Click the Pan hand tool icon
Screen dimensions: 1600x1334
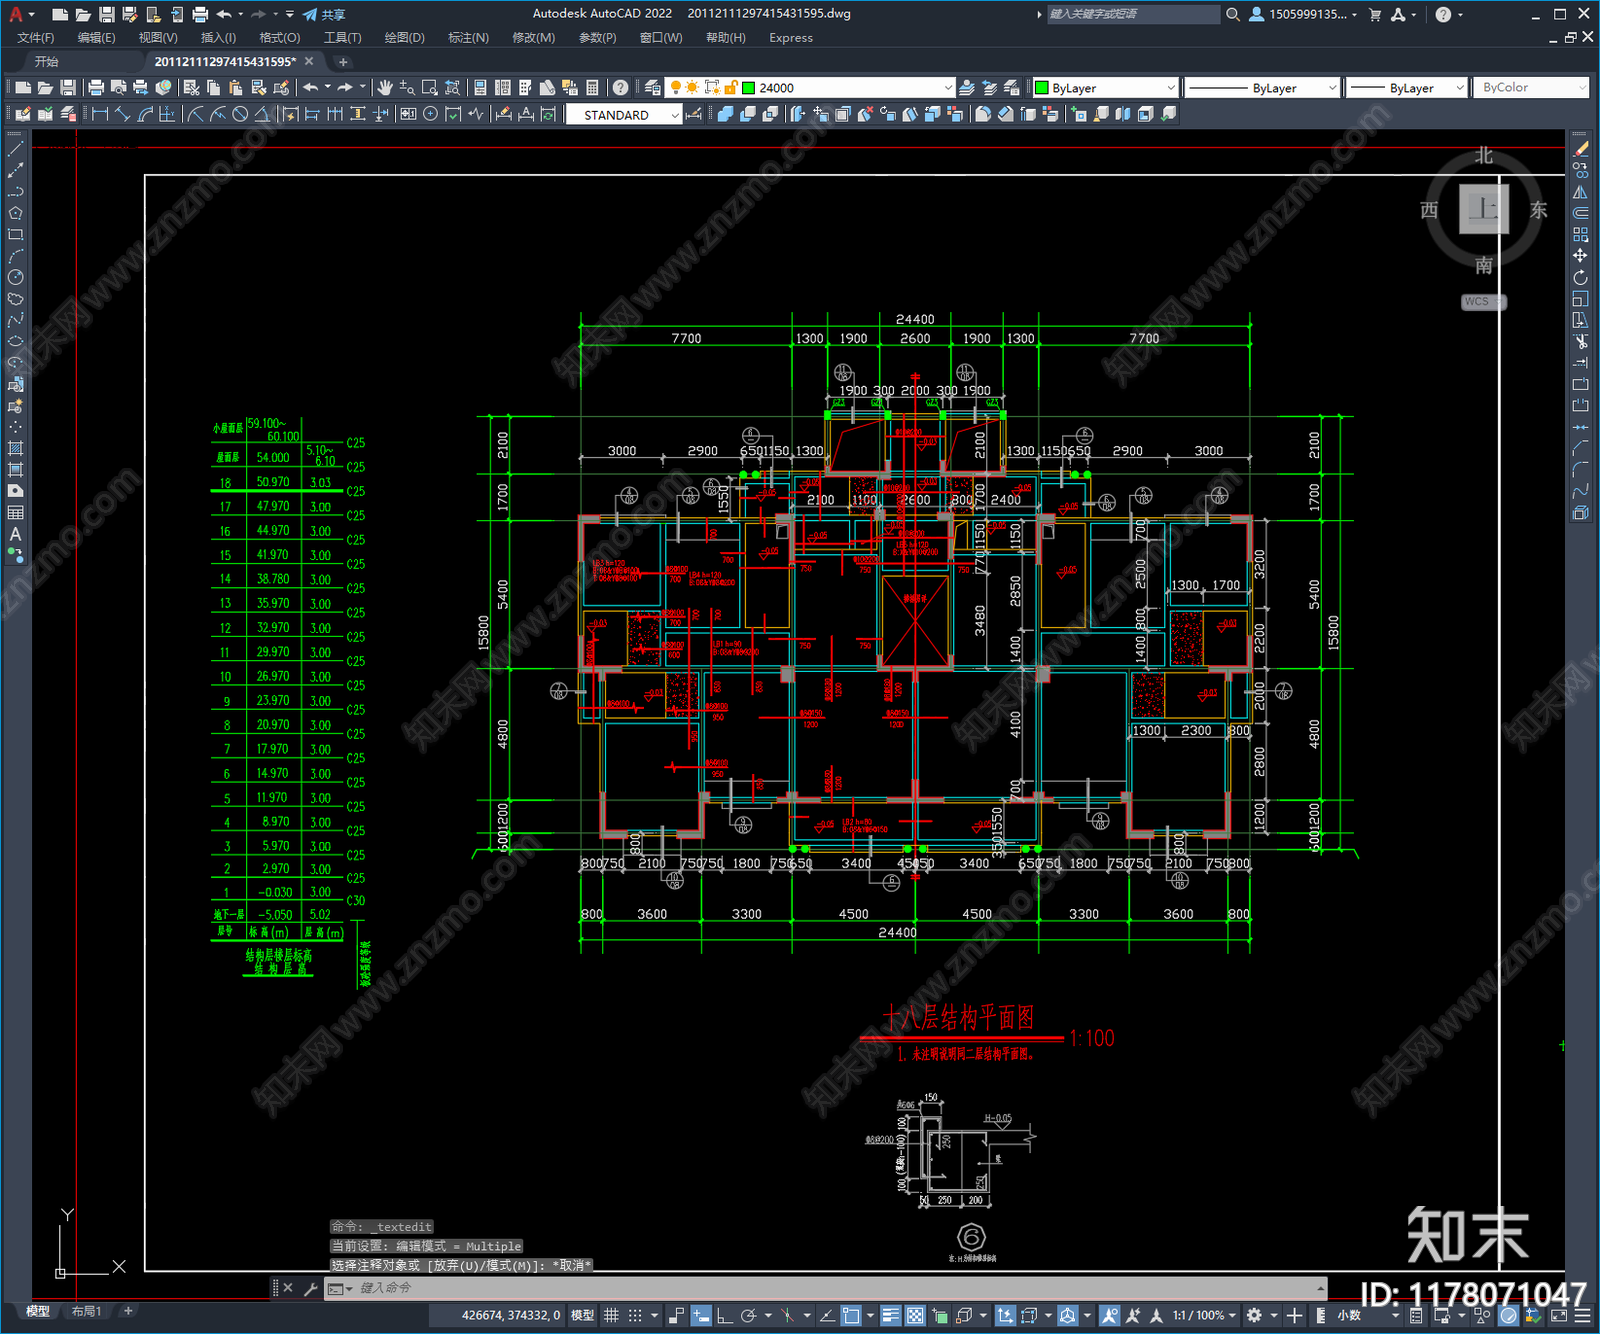(x=385, y=88)
